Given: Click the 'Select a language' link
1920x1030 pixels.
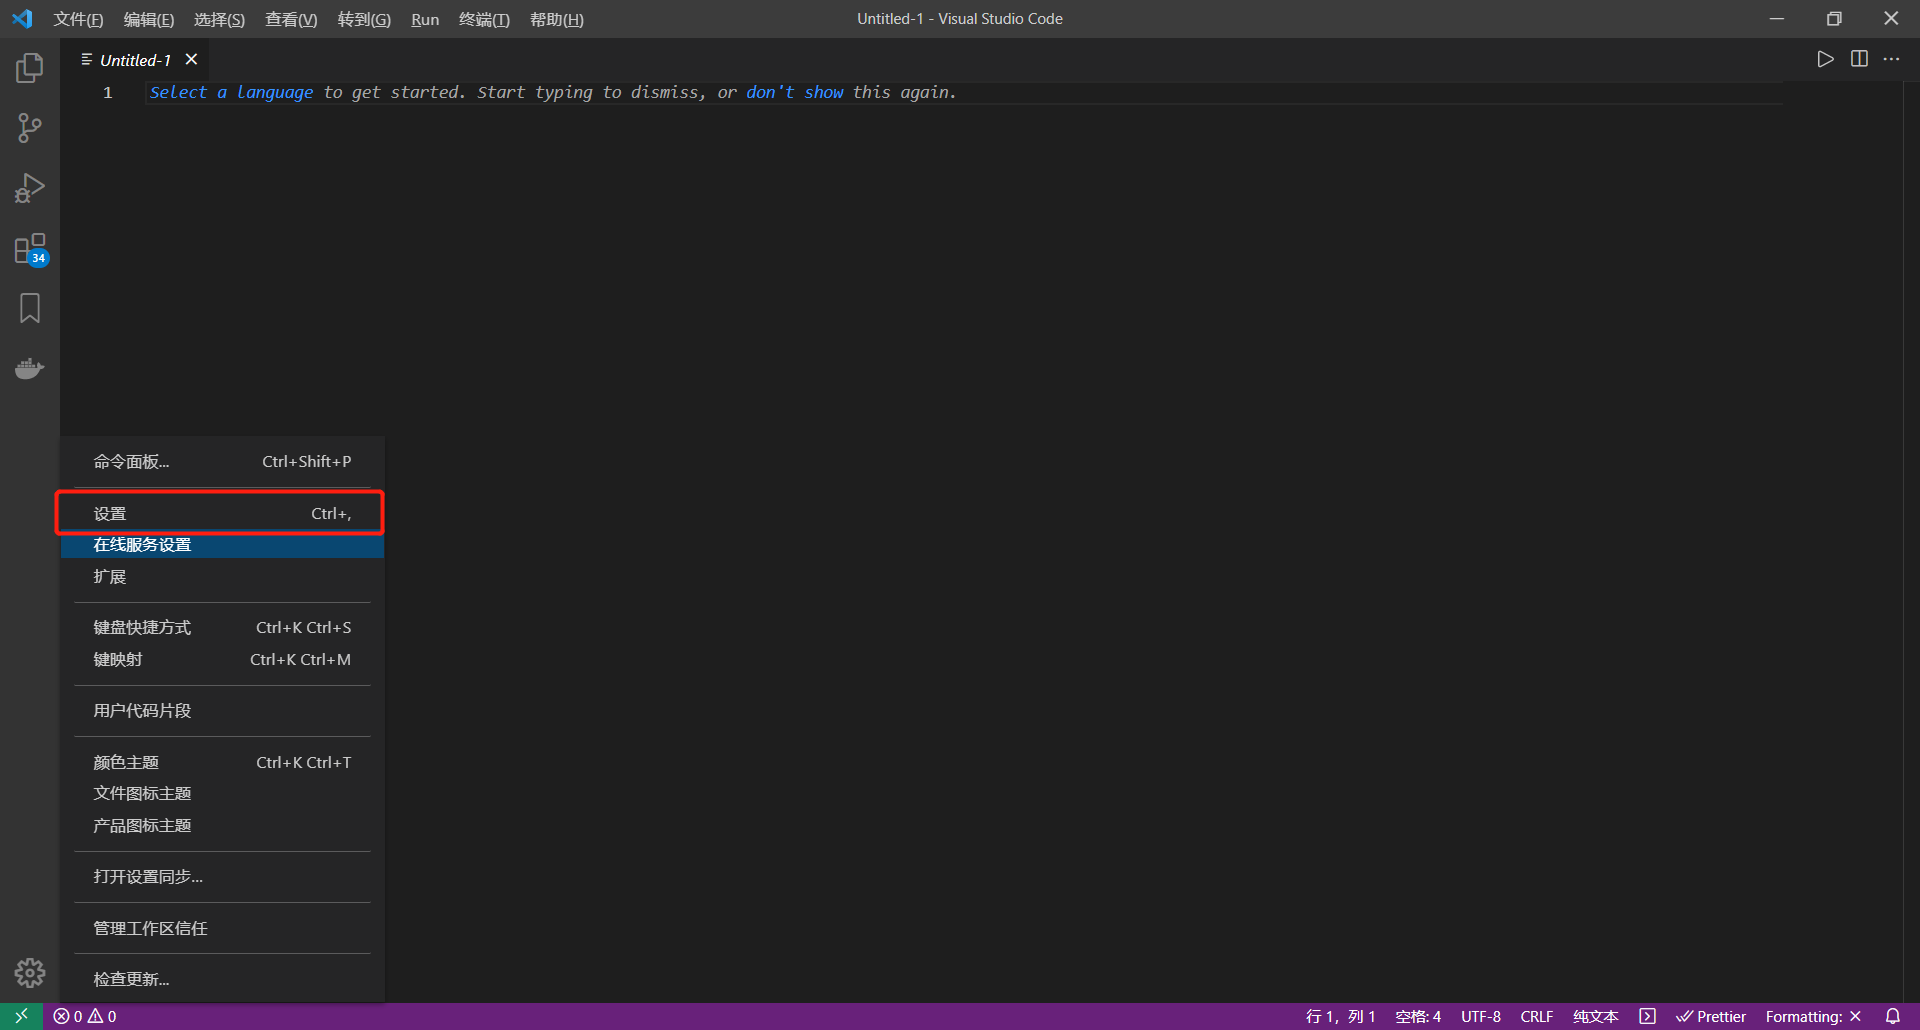Looking at the screenshot, I should click(231, 92).
